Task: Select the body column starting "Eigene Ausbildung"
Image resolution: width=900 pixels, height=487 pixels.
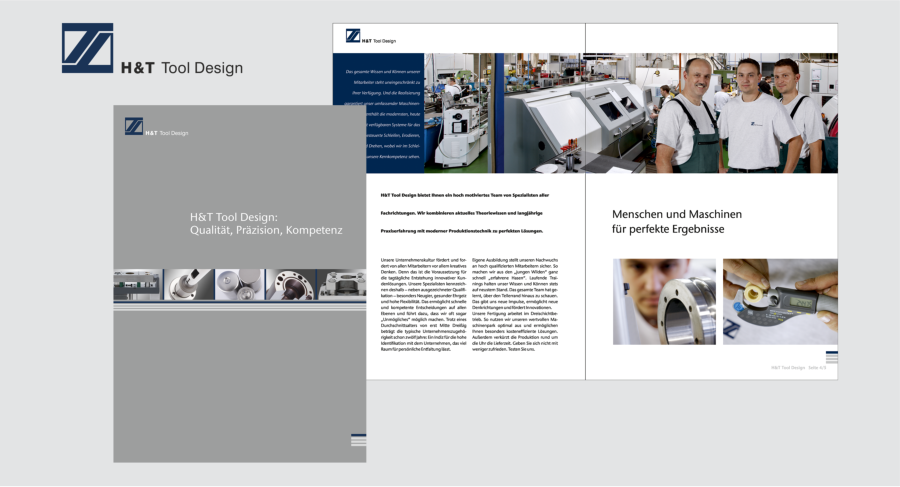Action: pos(515,304)
